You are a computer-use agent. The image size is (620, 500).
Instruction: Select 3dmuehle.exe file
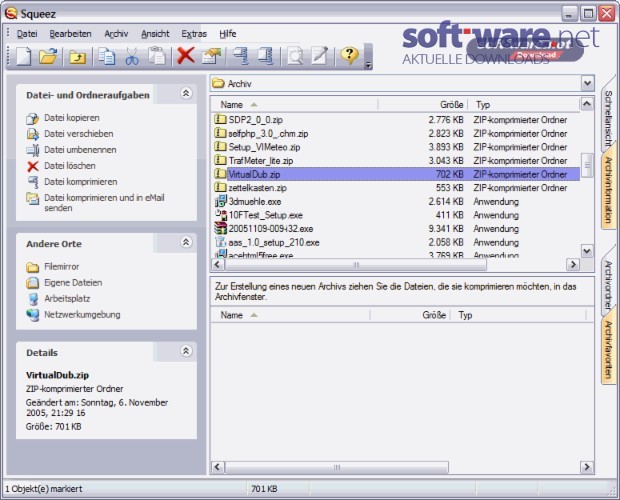tap(255, 202)
